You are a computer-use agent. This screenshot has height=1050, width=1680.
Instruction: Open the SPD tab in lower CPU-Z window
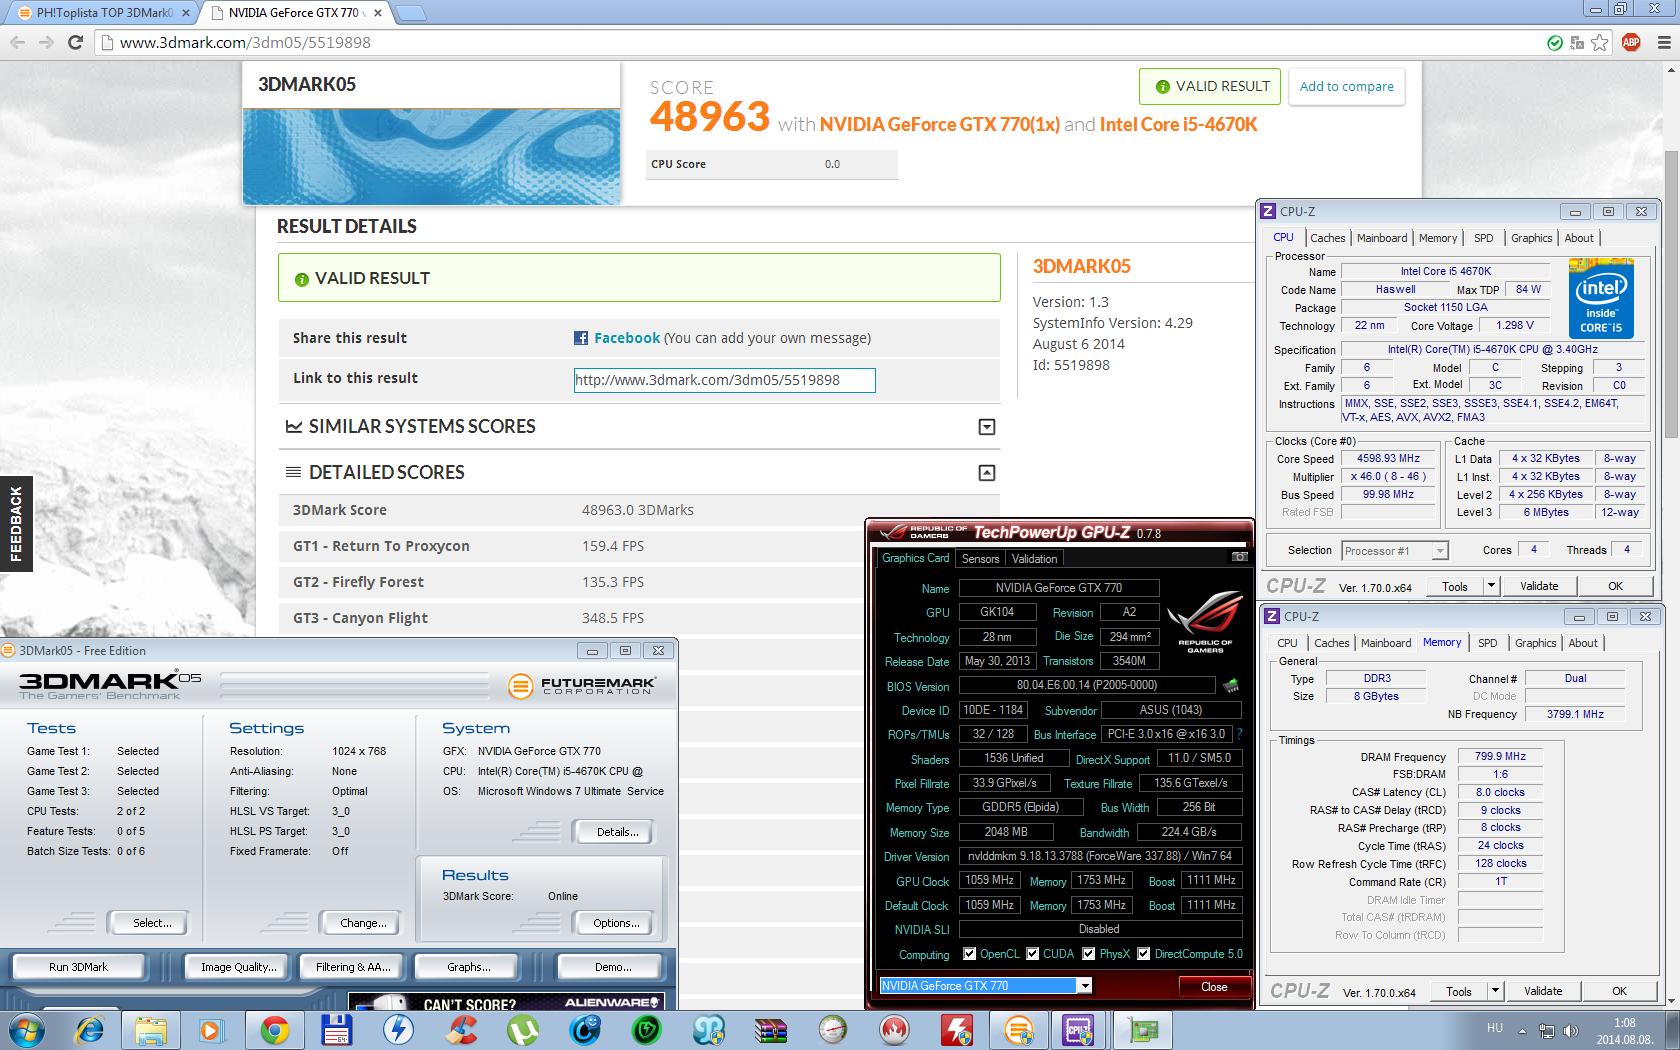coord(1488,643)
